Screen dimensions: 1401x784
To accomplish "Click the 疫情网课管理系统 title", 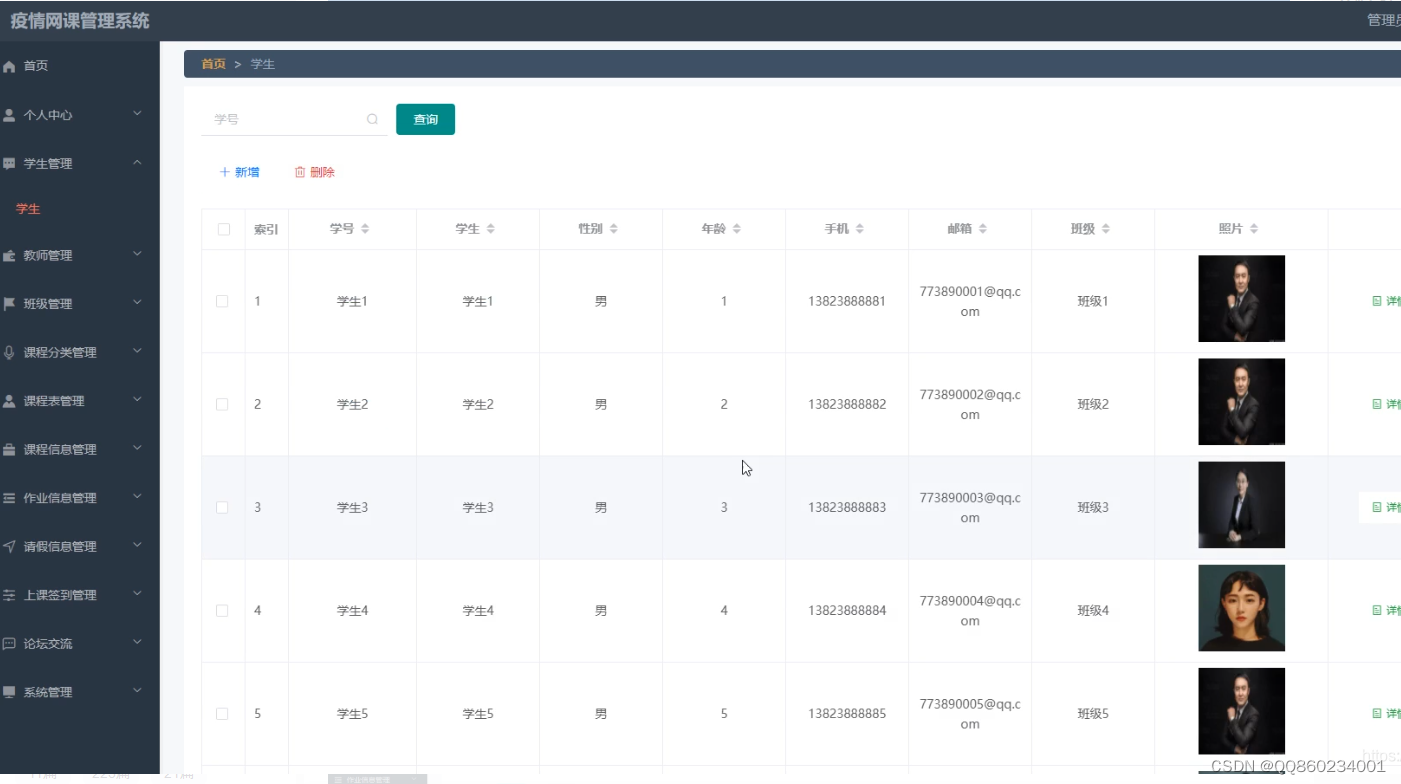I will 80,20.
